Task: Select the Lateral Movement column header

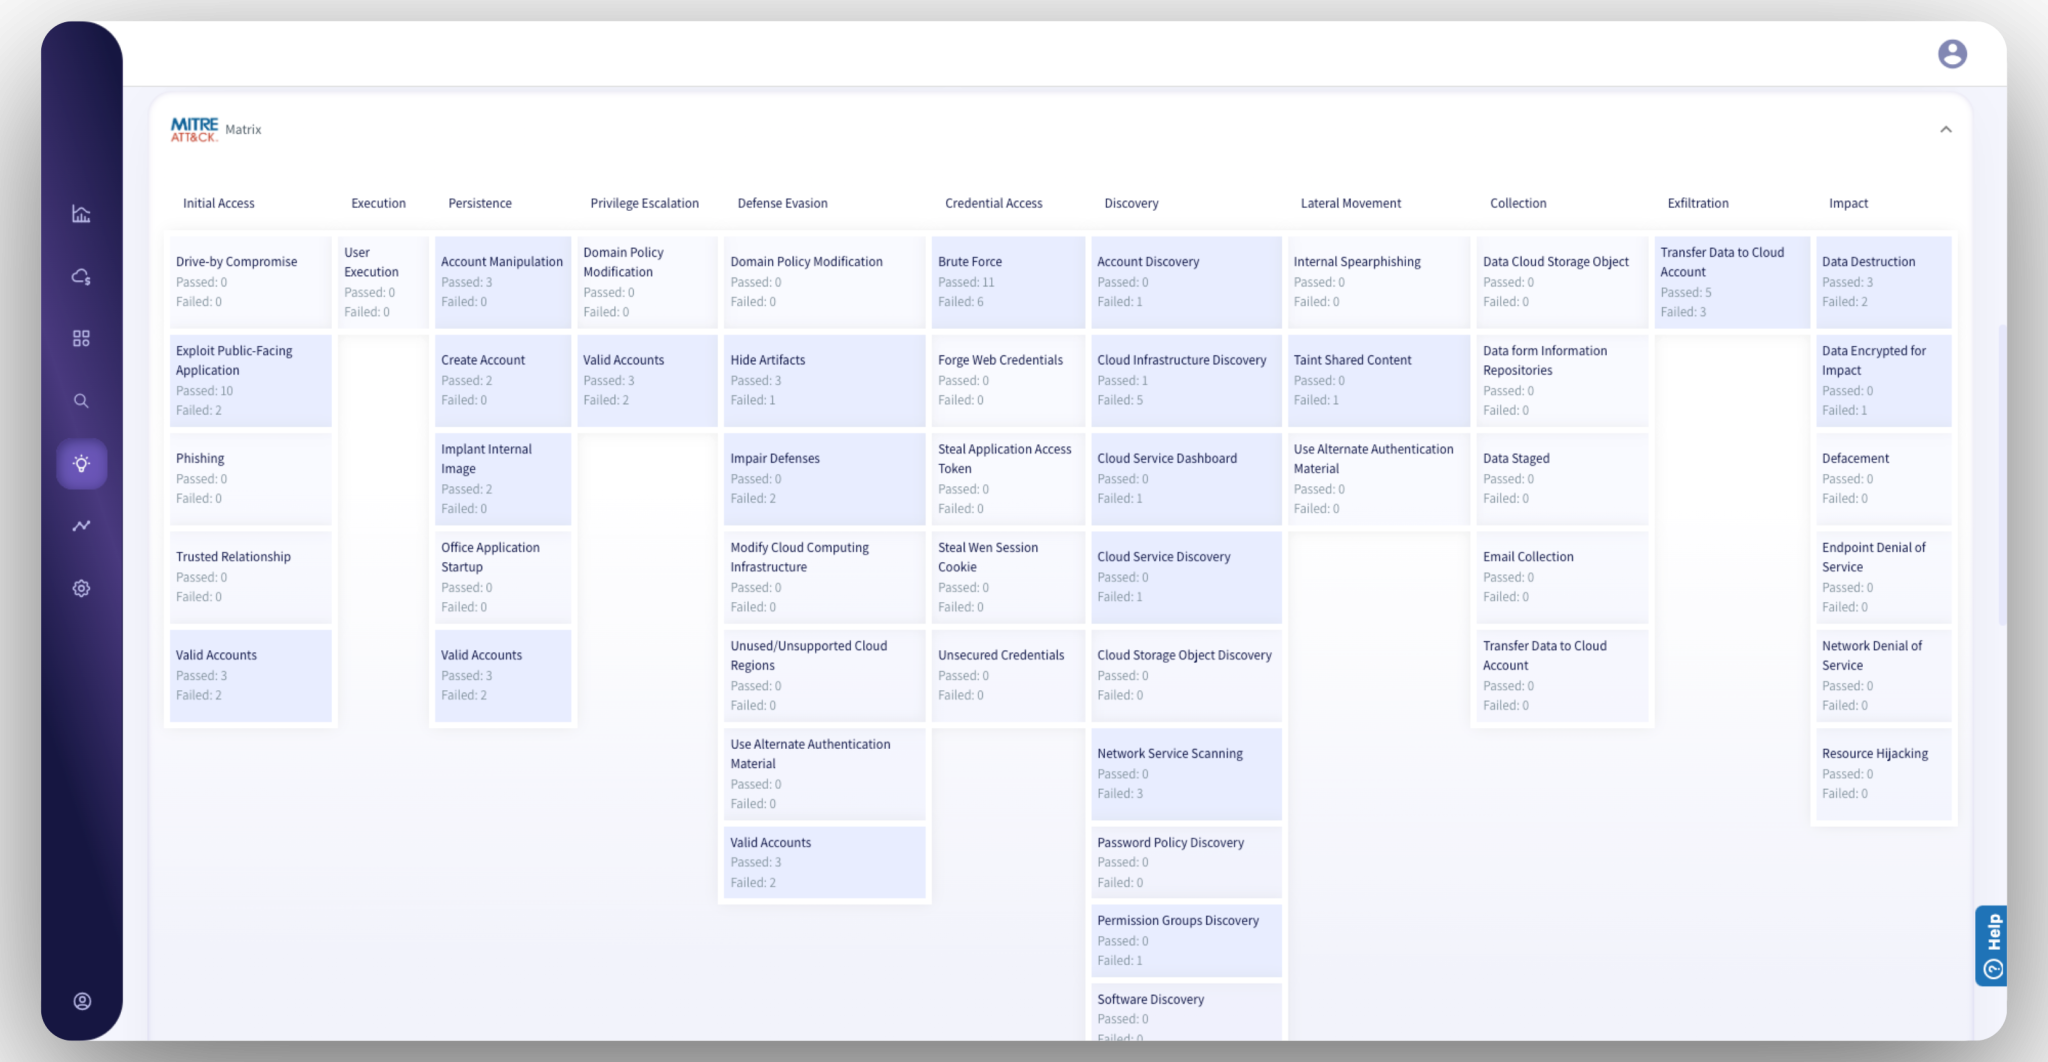Action: pos(1350,203)
